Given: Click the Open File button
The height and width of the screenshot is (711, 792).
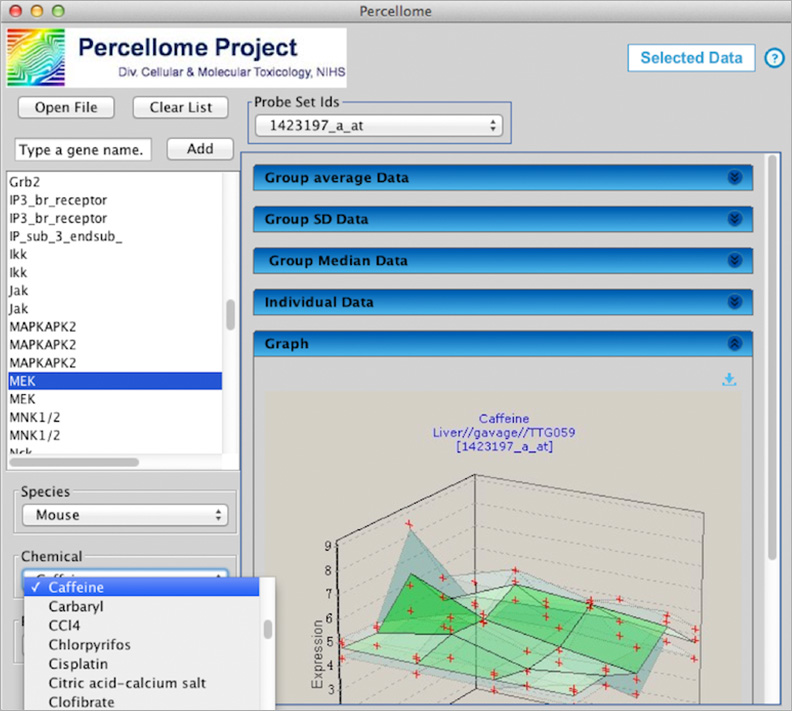Looking at the screenshot, I should [x=66, y=108].
